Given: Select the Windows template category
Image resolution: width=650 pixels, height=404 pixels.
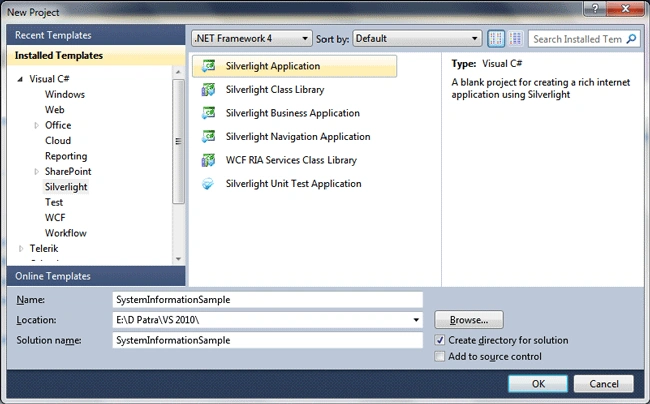Looking at the screenshot, I should 65,94.
